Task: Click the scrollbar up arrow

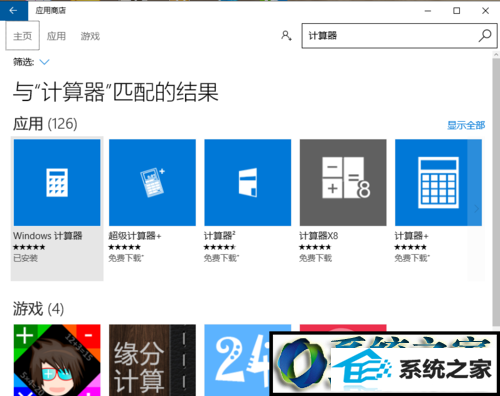Action: 496,55
